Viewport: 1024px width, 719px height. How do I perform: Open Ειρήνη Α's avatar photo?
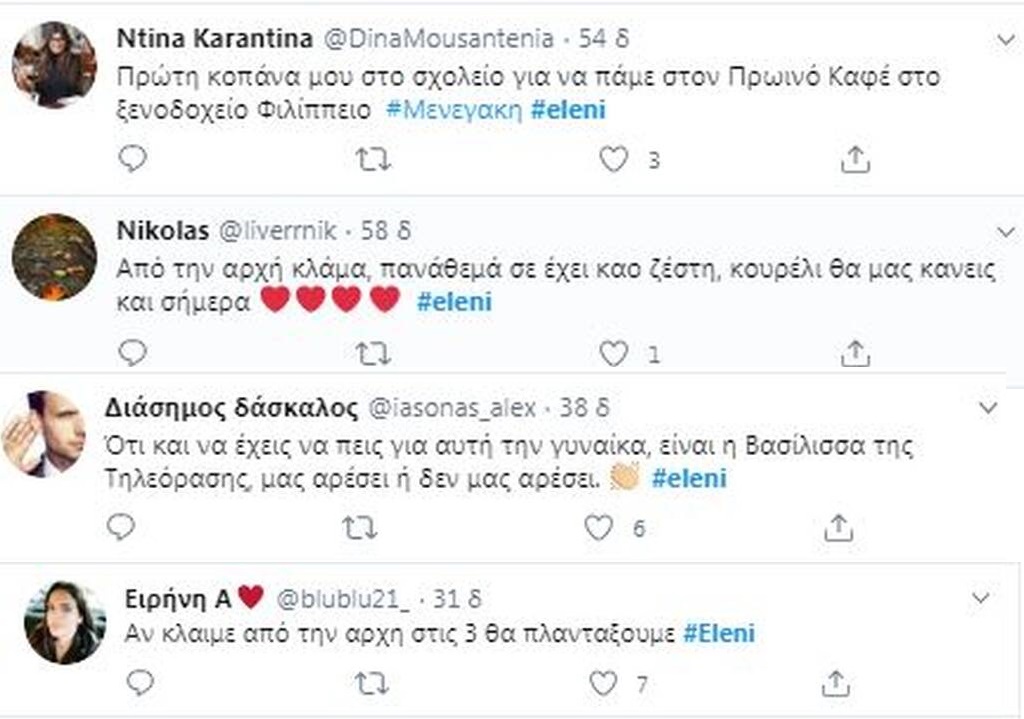coord(65,622)
